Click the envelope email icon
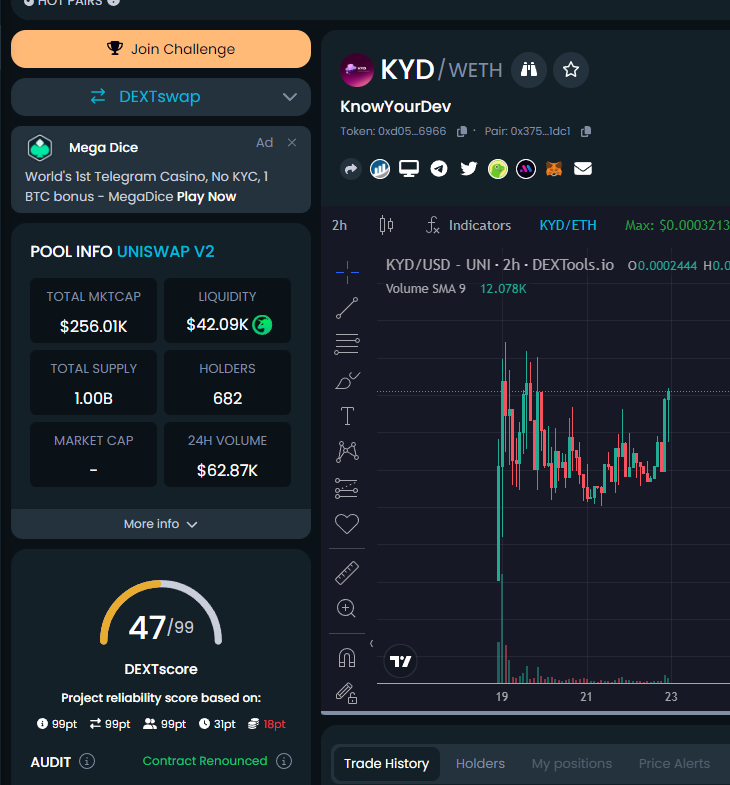Image resolution: width=730 pixels, height=785 pixels. [x=583, y=169]
